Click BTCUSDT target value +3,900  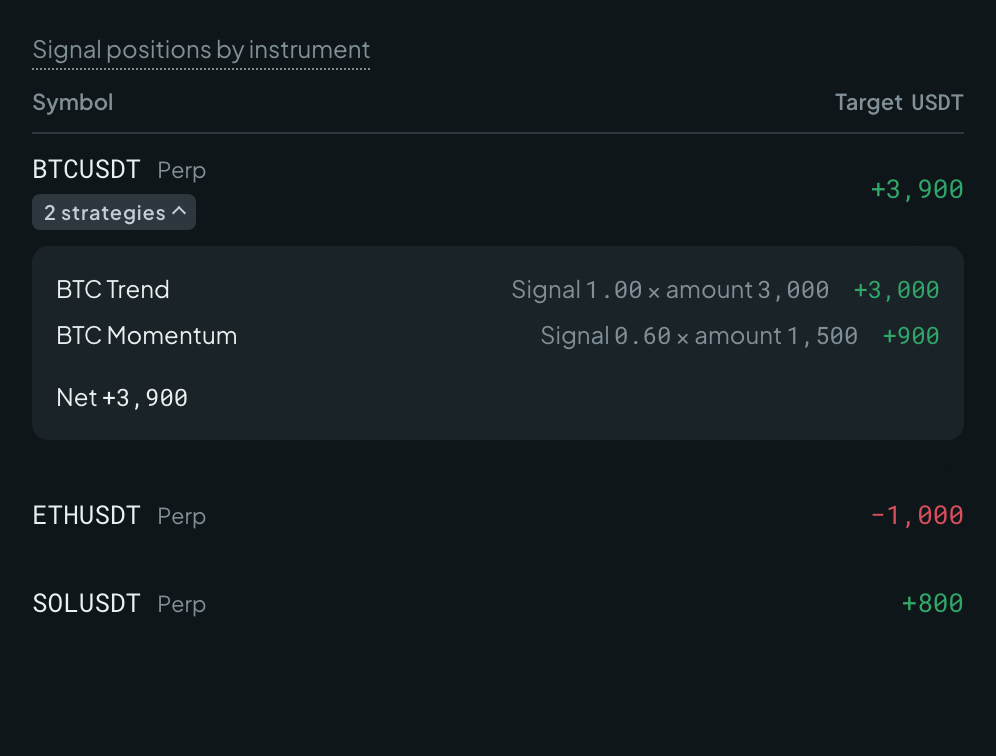[917, 189]
